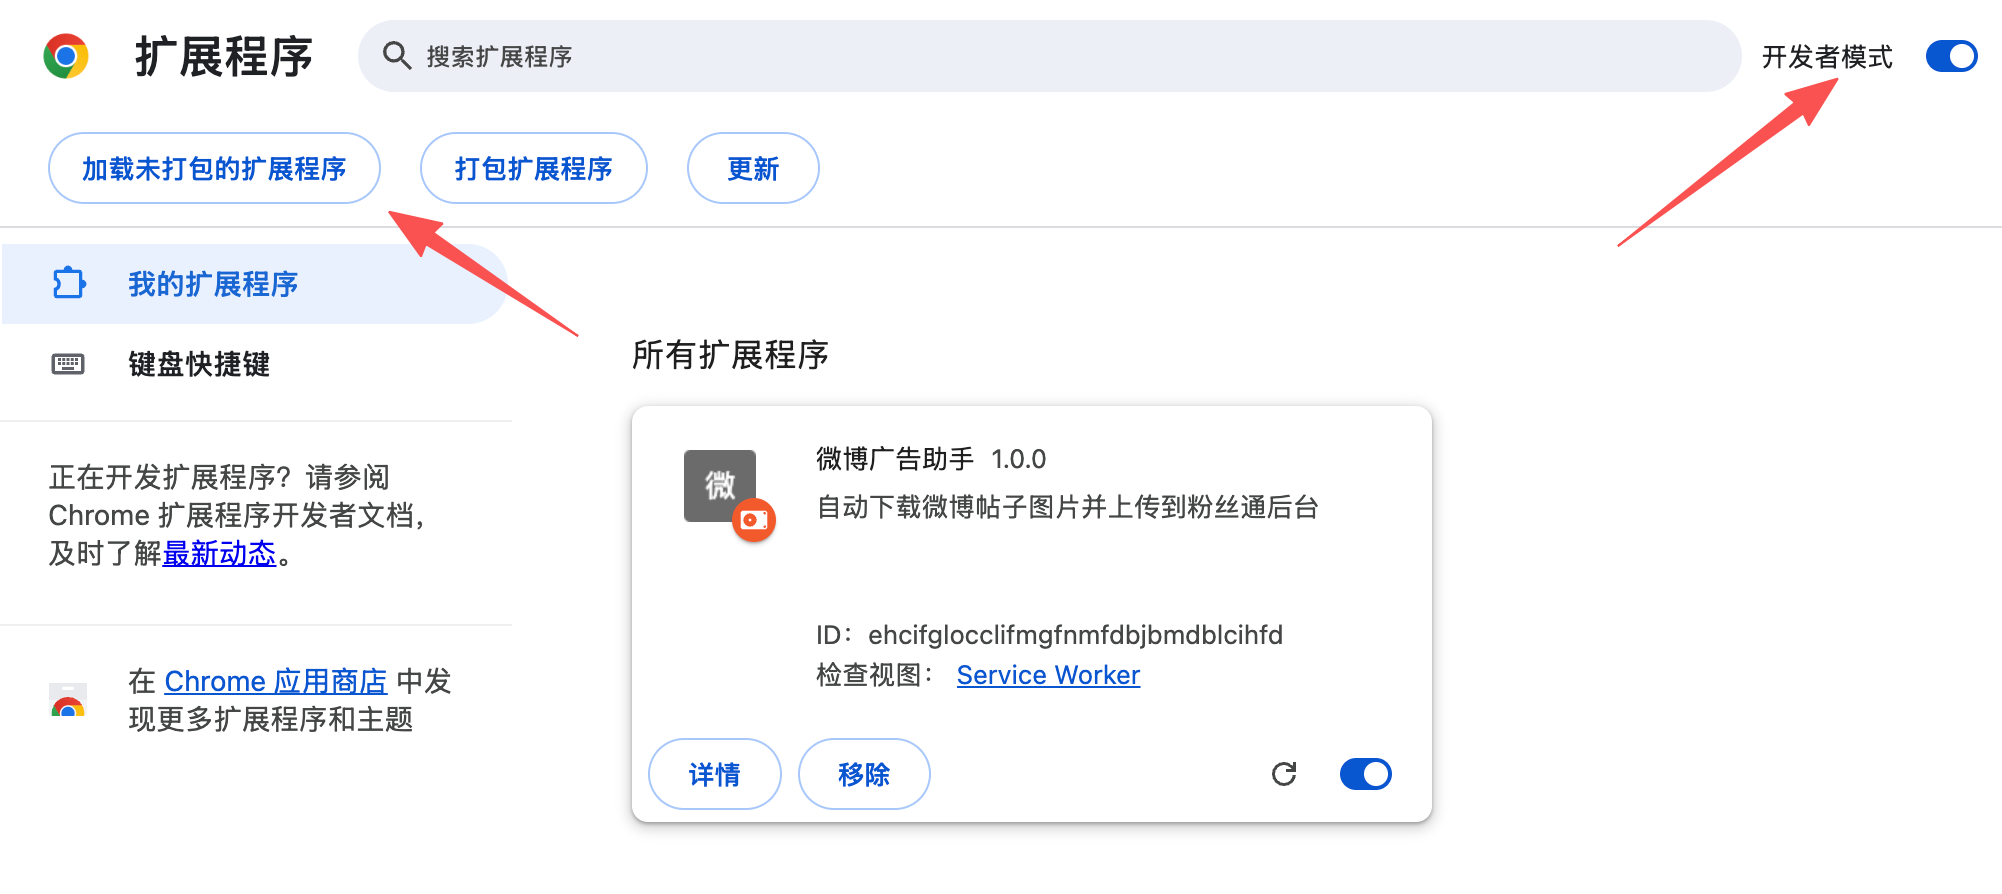
Task: Reload the 微博广告助手 extension via refresh icon
Action: tap(1286, 773)
